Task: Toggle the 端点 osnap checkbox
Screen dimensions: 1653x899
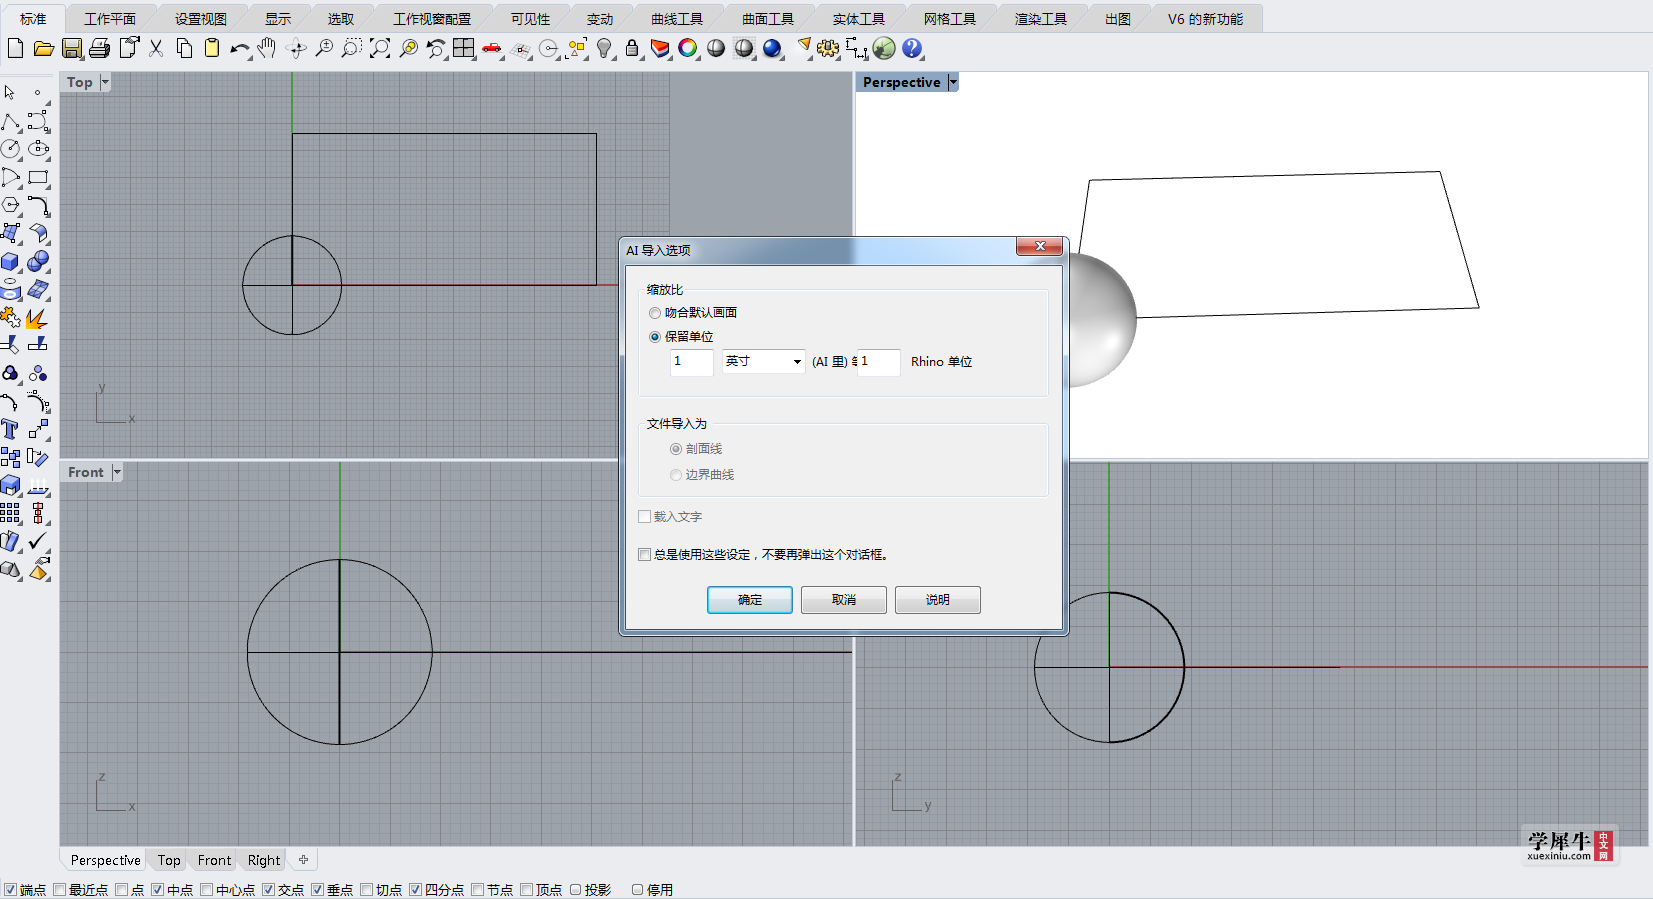Action: click(x=10, y=890)
